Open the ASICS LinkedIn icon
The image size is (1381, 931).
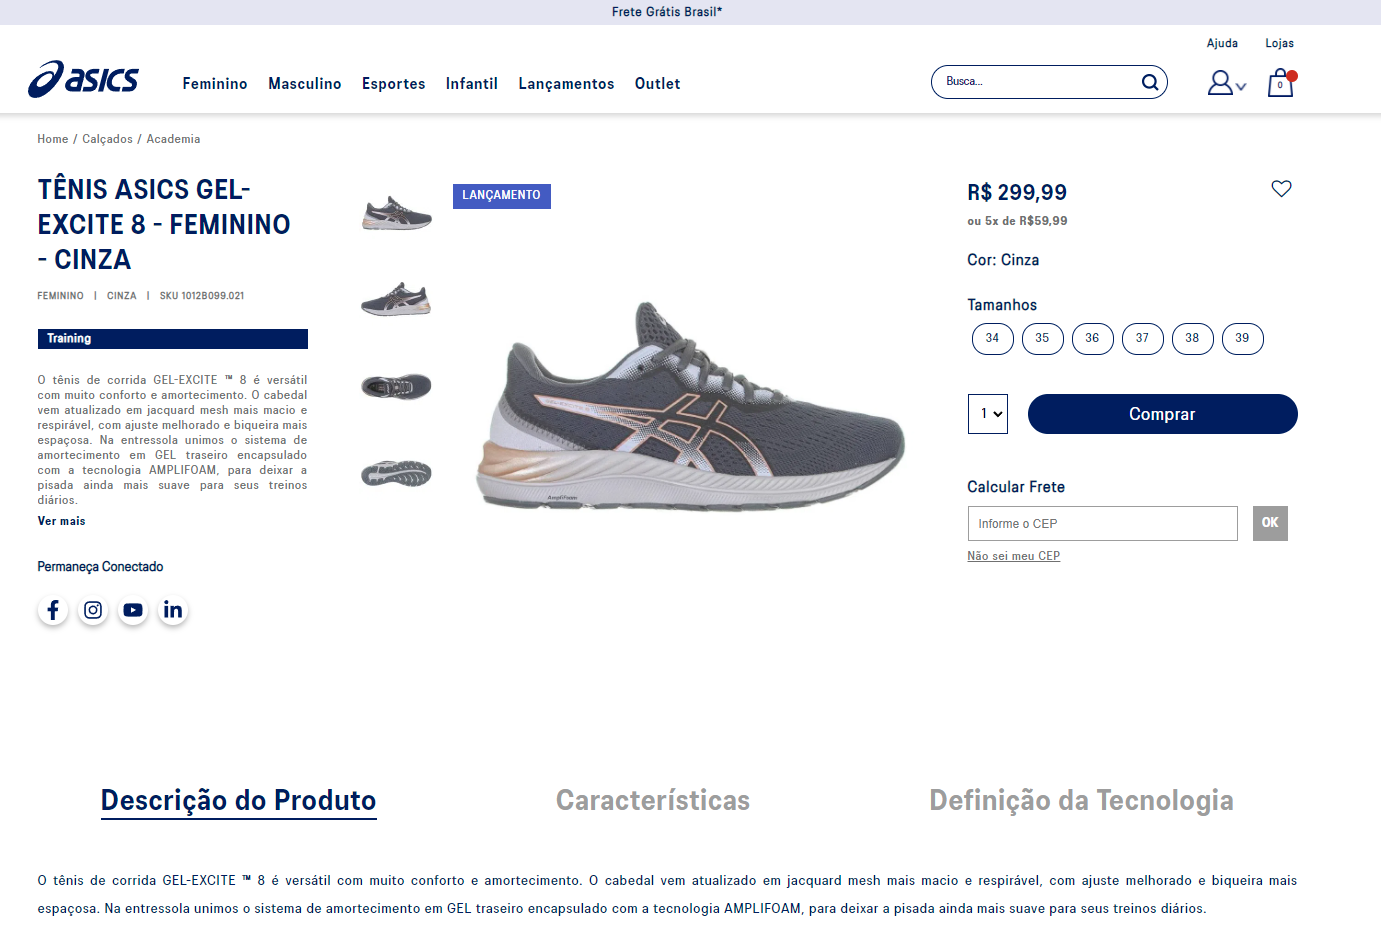pyautogui.click(x=173, y=610)
